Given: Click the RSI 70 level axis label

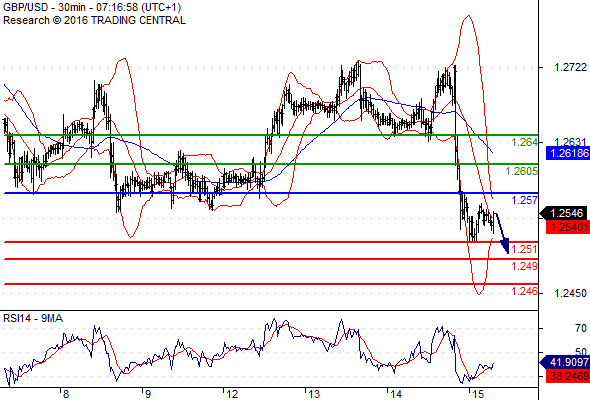Looking at the screenshot, I should pos(581,329).
